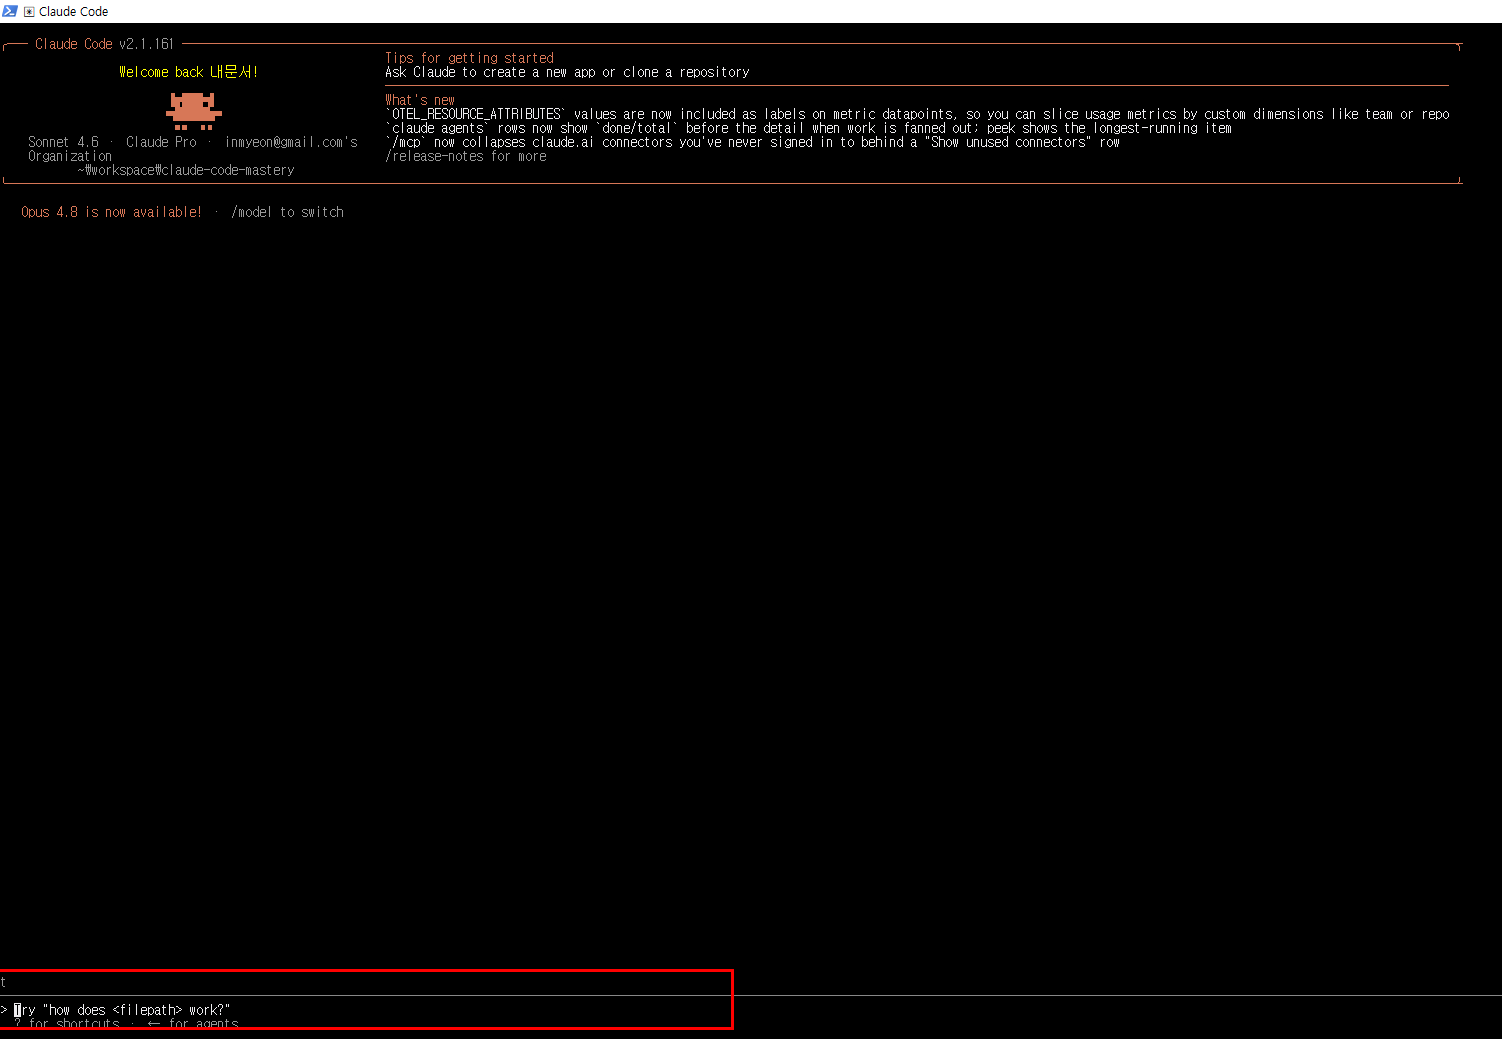Viewport: 1502px width, 1039px height.
Task: Click the "Sonnet 4.6" model label
Action: [63, 142]
